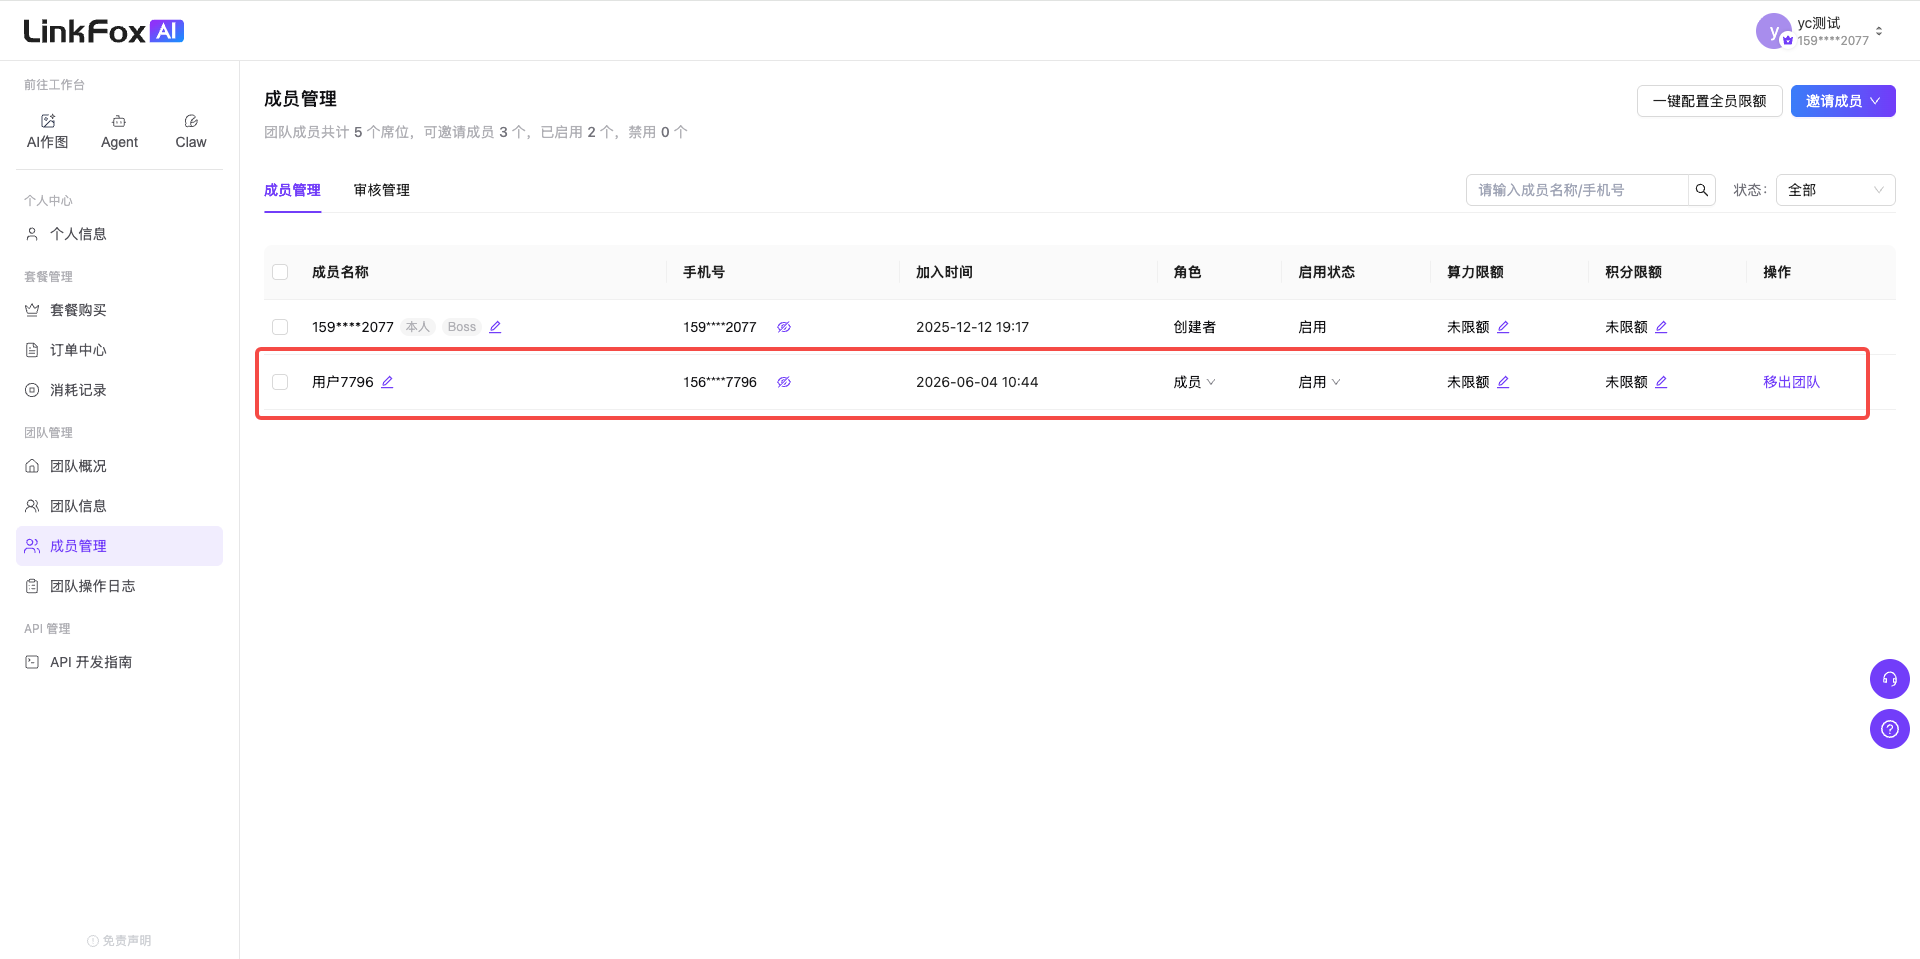Edit 算力限额 for 用户7796 row

[1503, 382]
